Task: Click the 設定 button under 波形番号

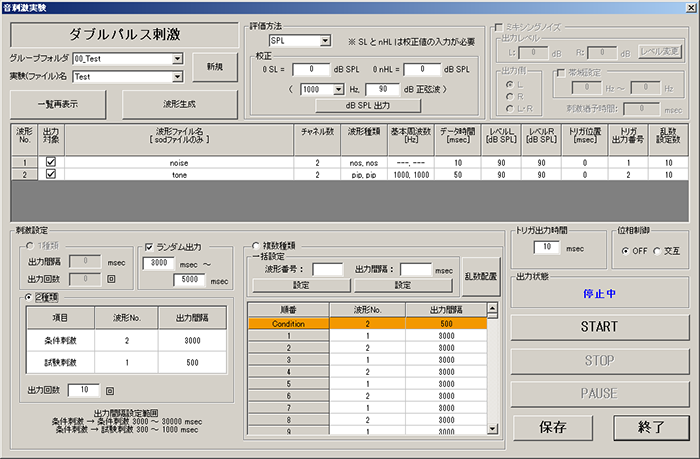Action: click(301, 285)
